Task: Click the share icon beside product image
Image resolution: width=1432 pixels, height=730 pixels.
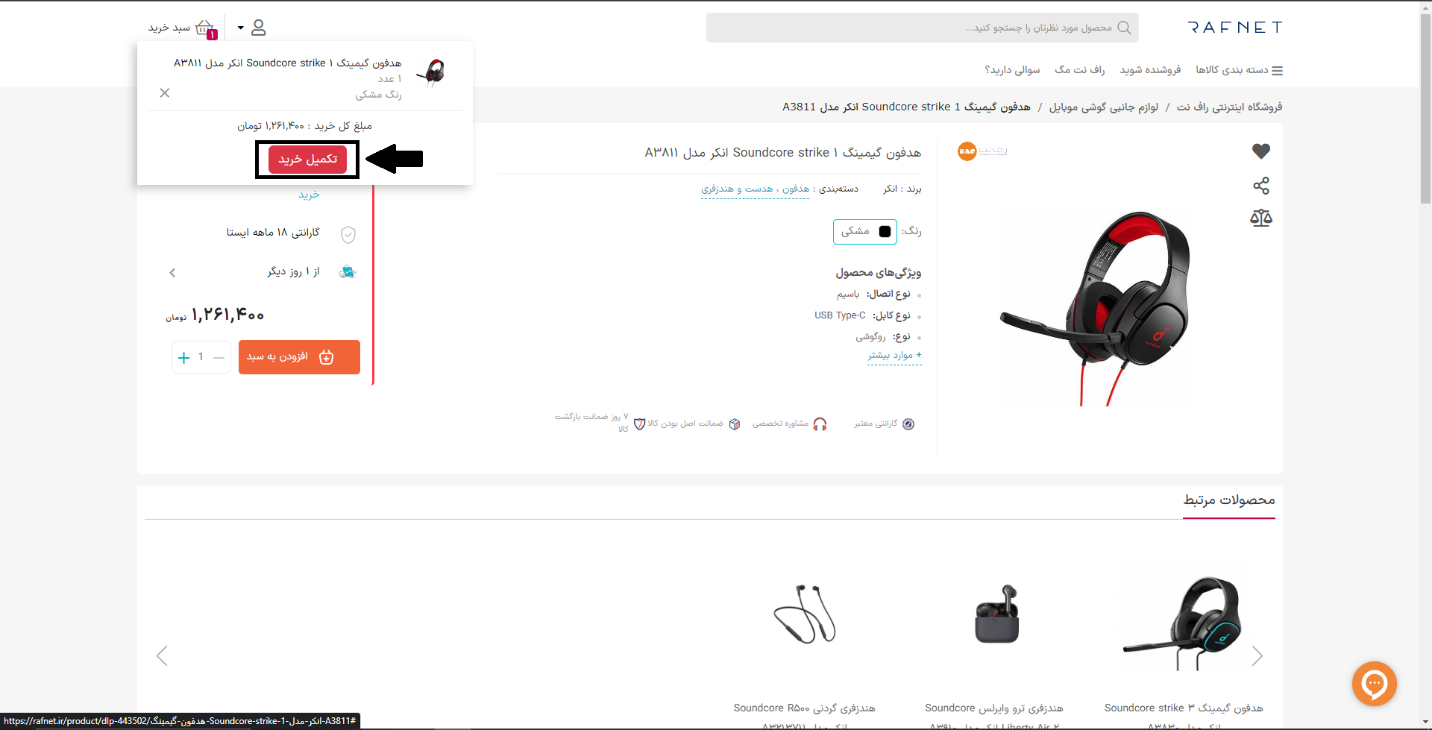Action: pyautogui.click(x=1261, y=186)
